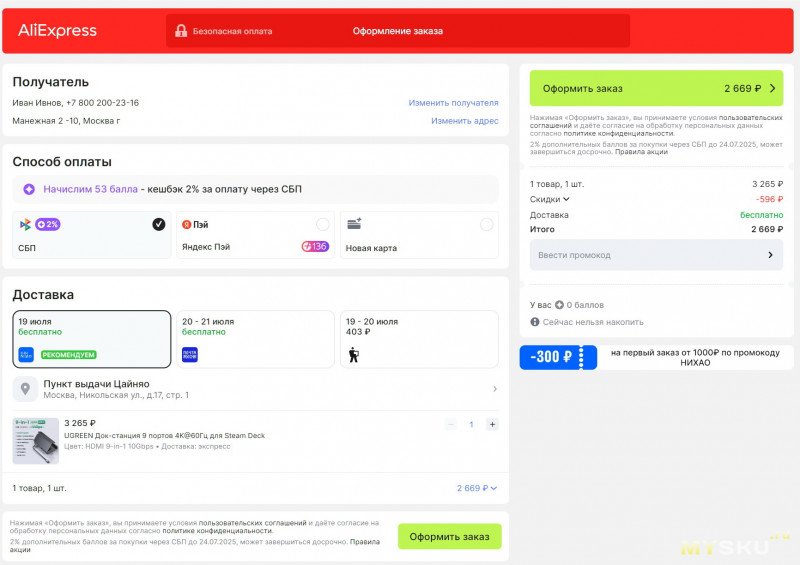Increase product quantity with plus button
The width and height of the screenshot is (800, 565).
click(x=492, y=424)
